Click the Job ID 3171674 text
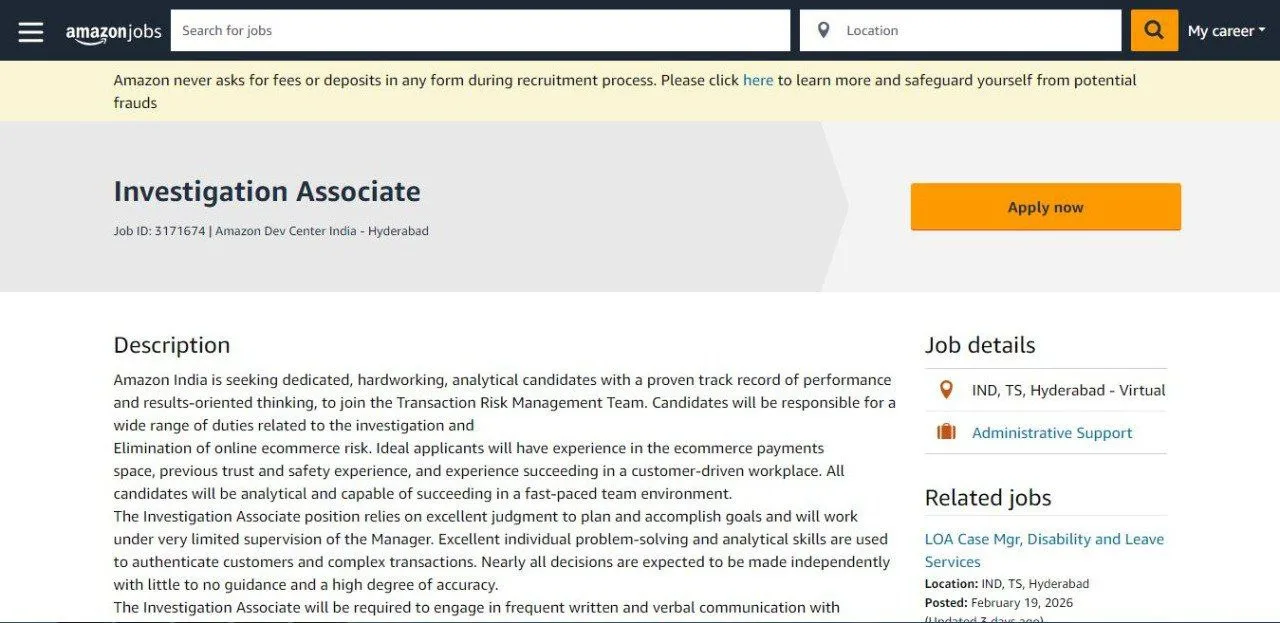 [x=159, y=231]
